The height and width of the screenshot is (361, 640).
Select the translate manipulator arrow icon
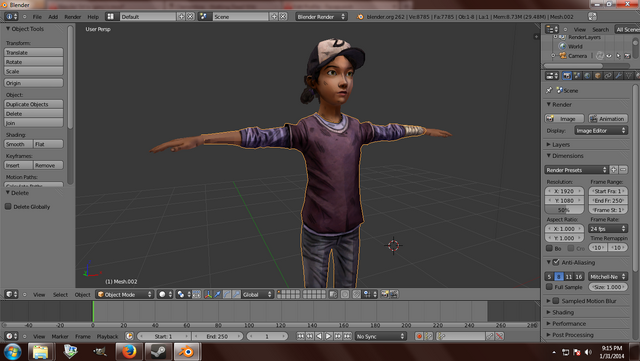click(x=218, y=294)
